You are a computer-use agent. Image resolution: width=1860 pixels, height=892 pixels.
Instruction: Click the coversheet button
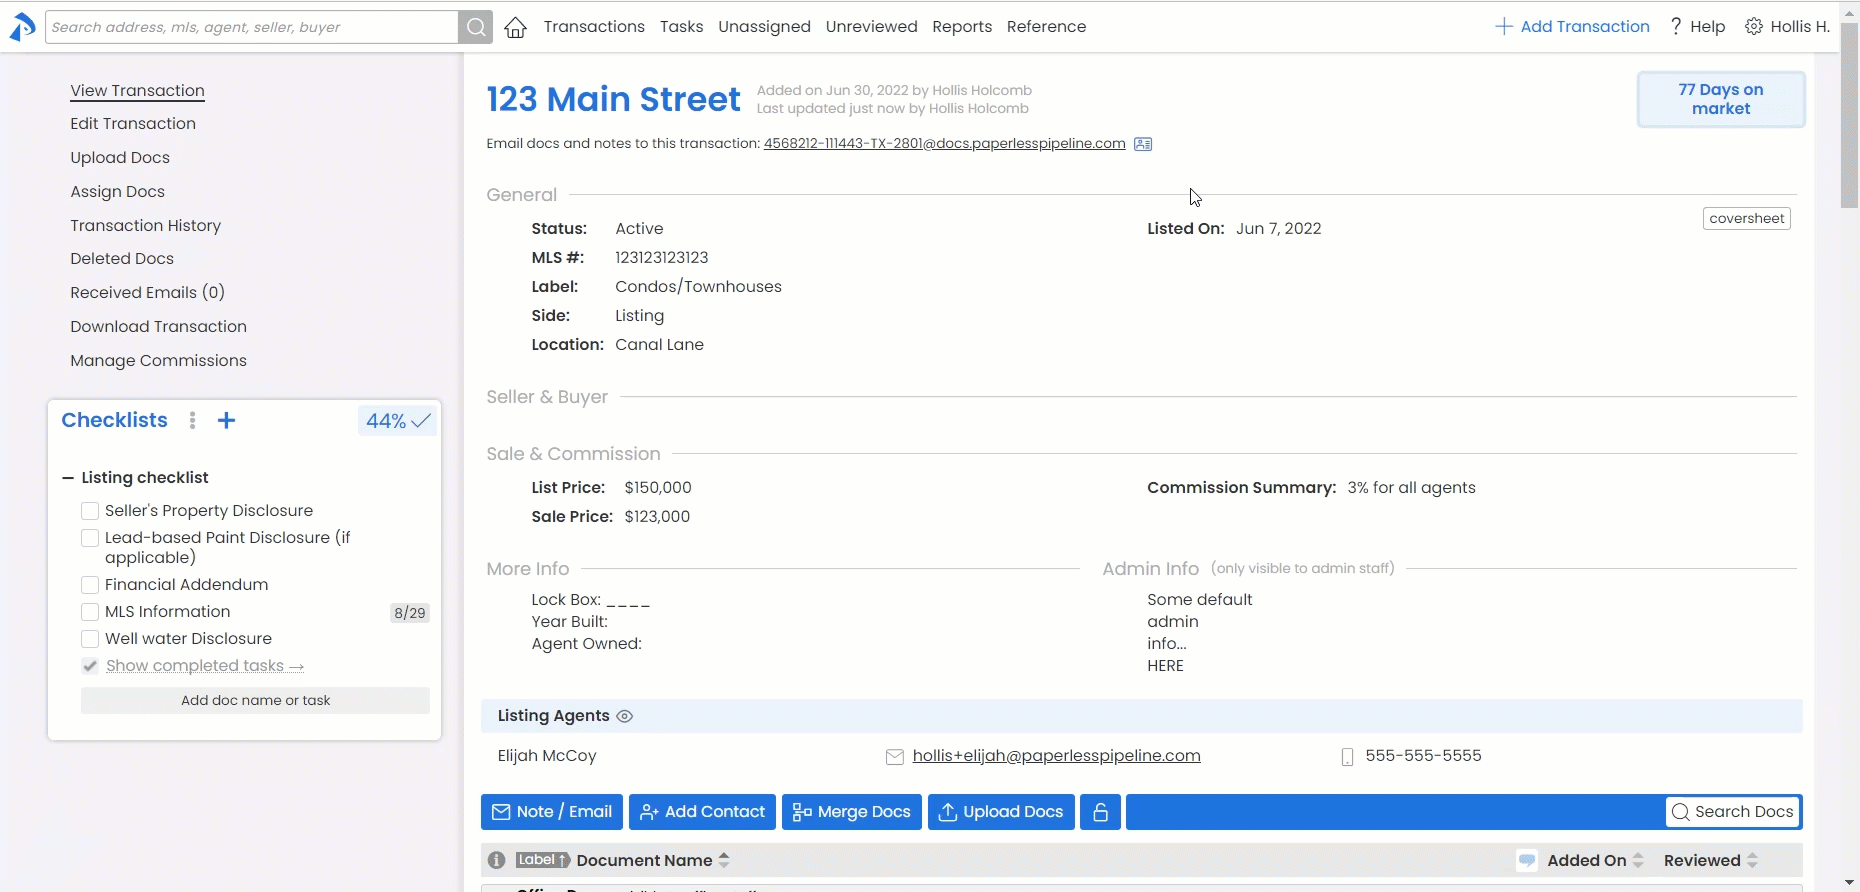tap(1746, 219)
